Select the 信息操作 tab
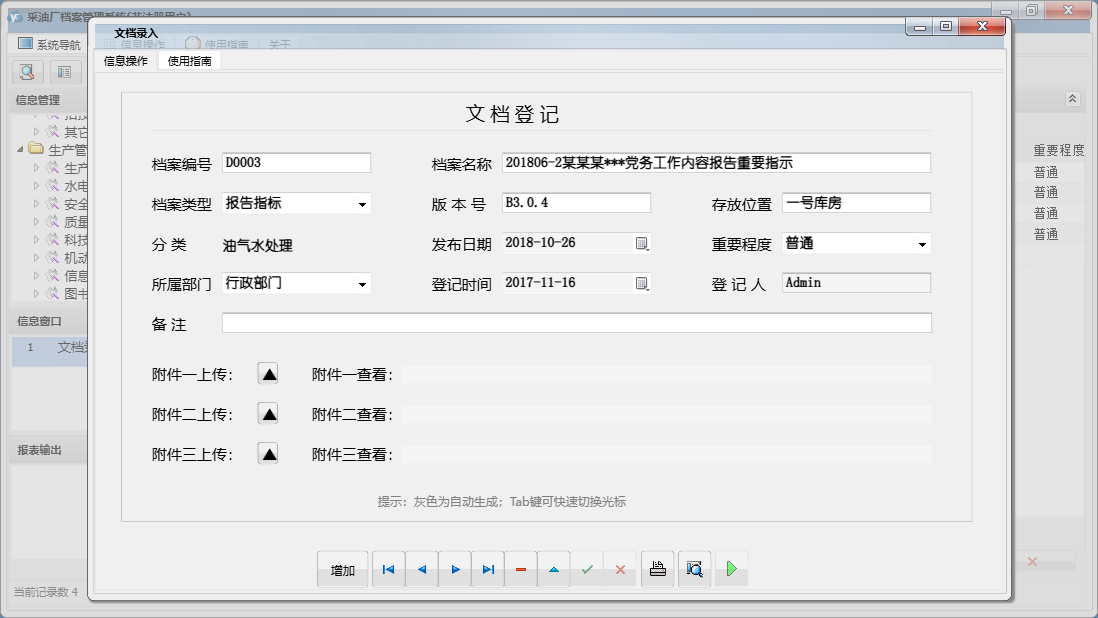The height and width of the screenshot is (618, 1098). click(x=124, y=60)
